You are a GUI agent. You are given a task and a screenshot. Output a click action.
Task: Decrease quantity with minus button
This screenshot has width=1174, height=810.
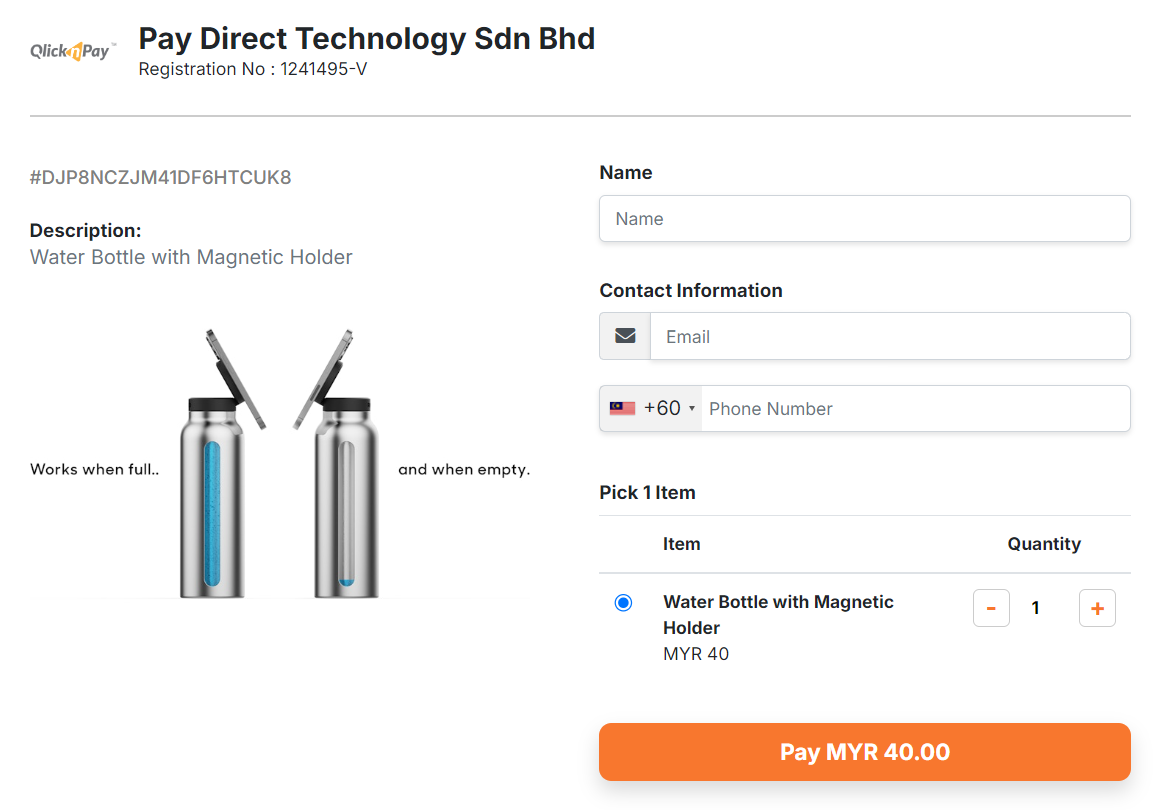pyautogui.click(x=991, y=608)
